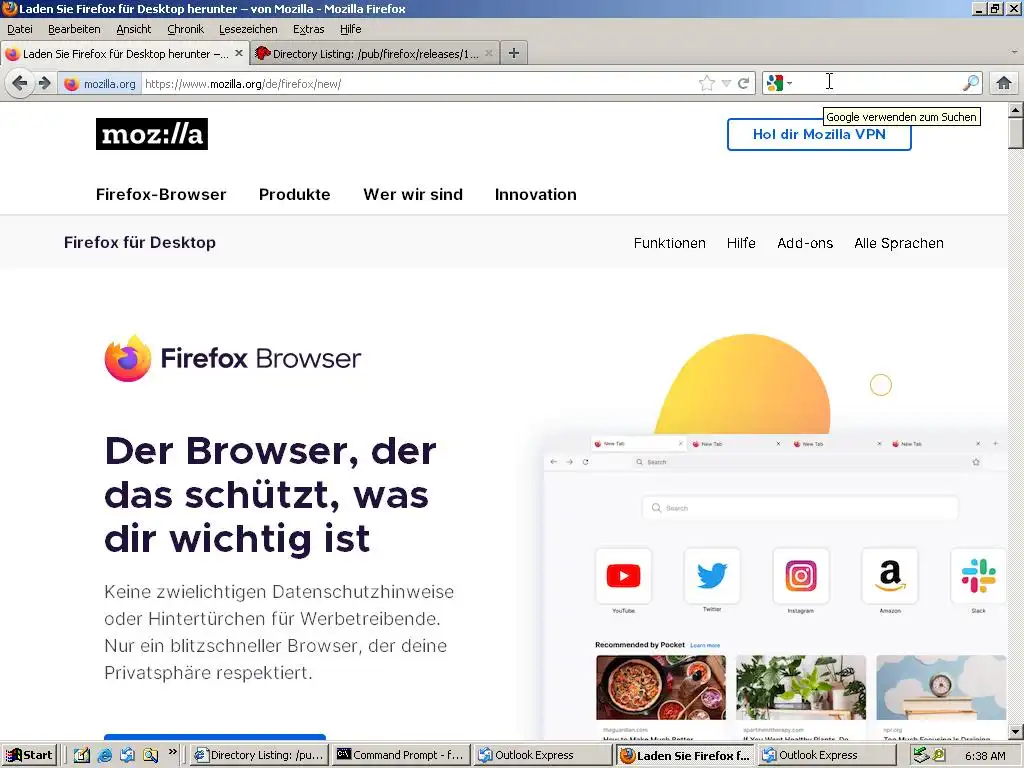
Task: Click the Twitter tile in preview image
Action: point(712,576)
